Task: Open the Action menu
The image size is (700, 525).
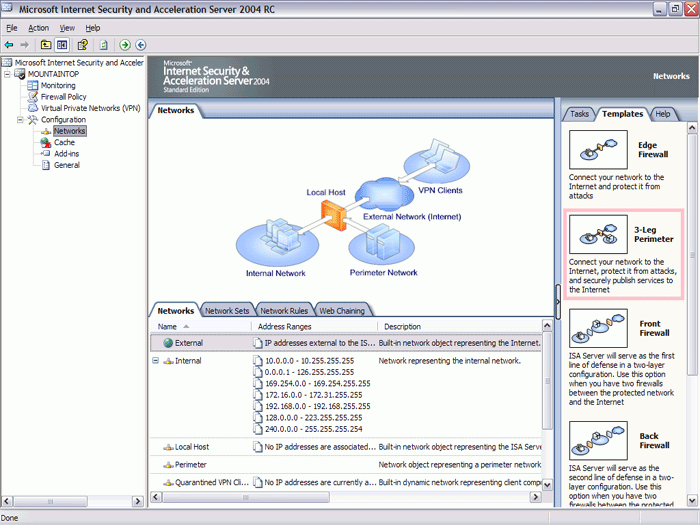Action: pos(38,28)
